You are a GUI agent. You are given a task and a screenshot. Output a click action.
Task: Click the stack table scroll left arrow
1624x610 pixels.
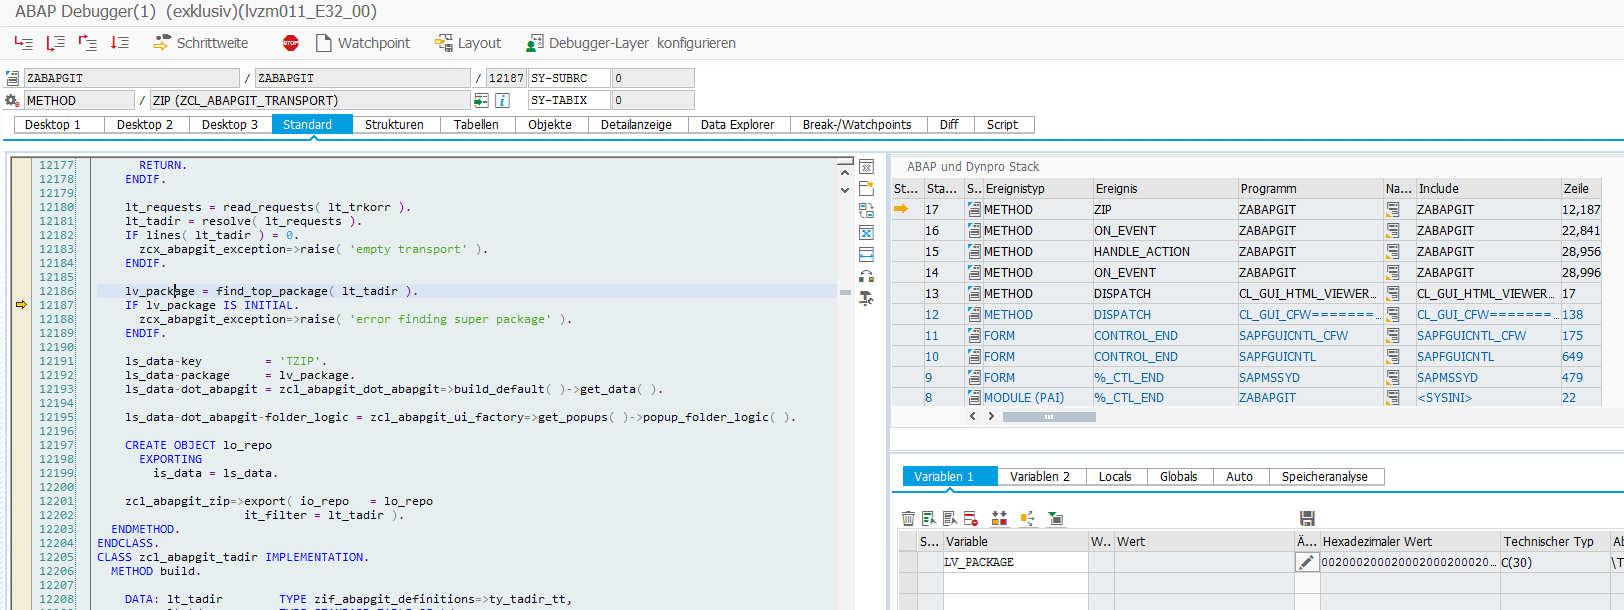pyautogui.click(x=973, y=416)
